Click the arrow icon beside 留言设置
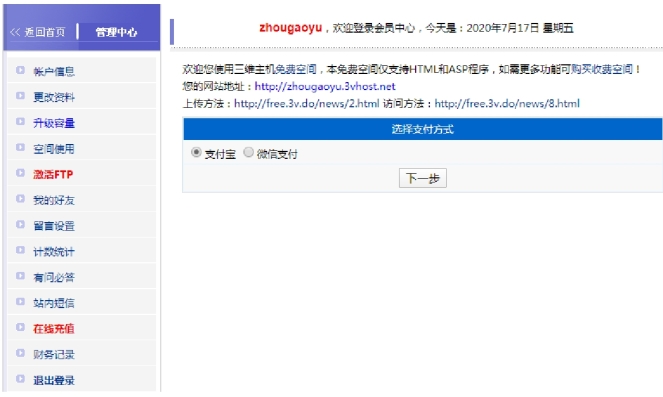The height and width of the screenshot is (397, 663). [20, 225]
